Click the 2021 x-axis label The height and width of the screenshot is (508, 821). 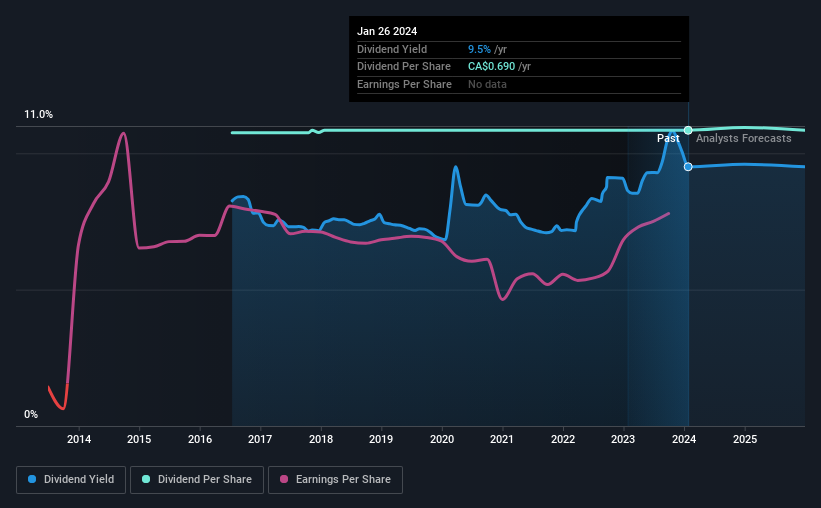tap(502, 439)
